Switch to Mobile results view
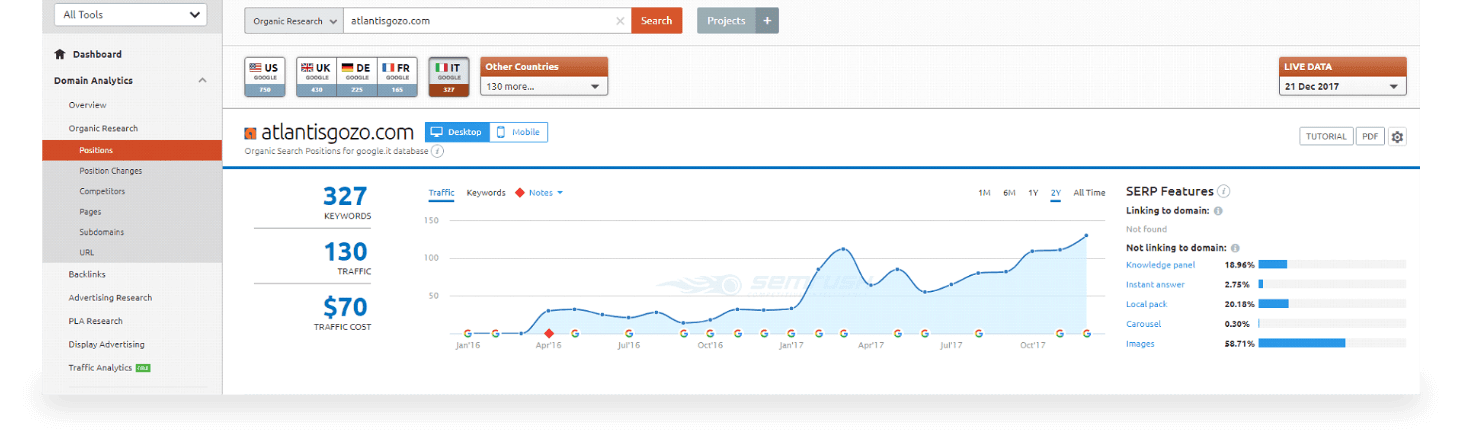Screen dimensions: 1462x447 [x=518, y=132]
